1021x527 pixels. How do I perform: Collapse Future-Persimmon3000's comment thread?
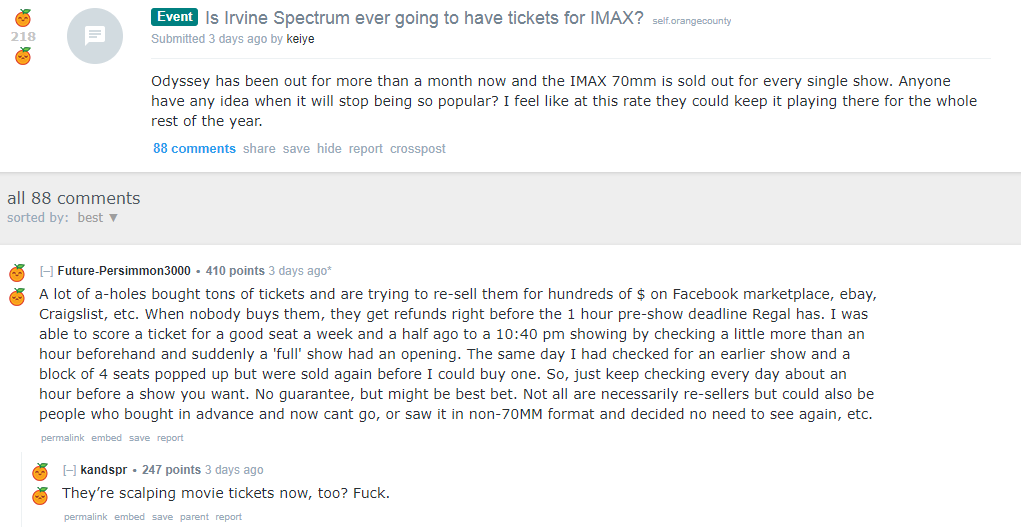[x=46, y=271]
